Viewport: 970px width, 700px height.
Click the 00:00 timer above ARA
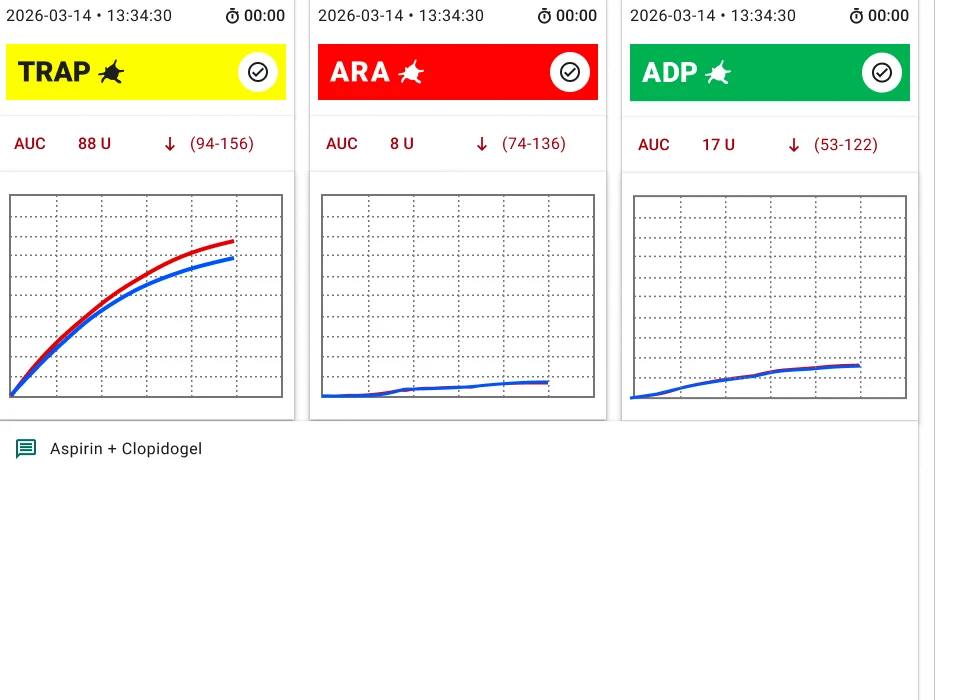click(x=577, y=16)
